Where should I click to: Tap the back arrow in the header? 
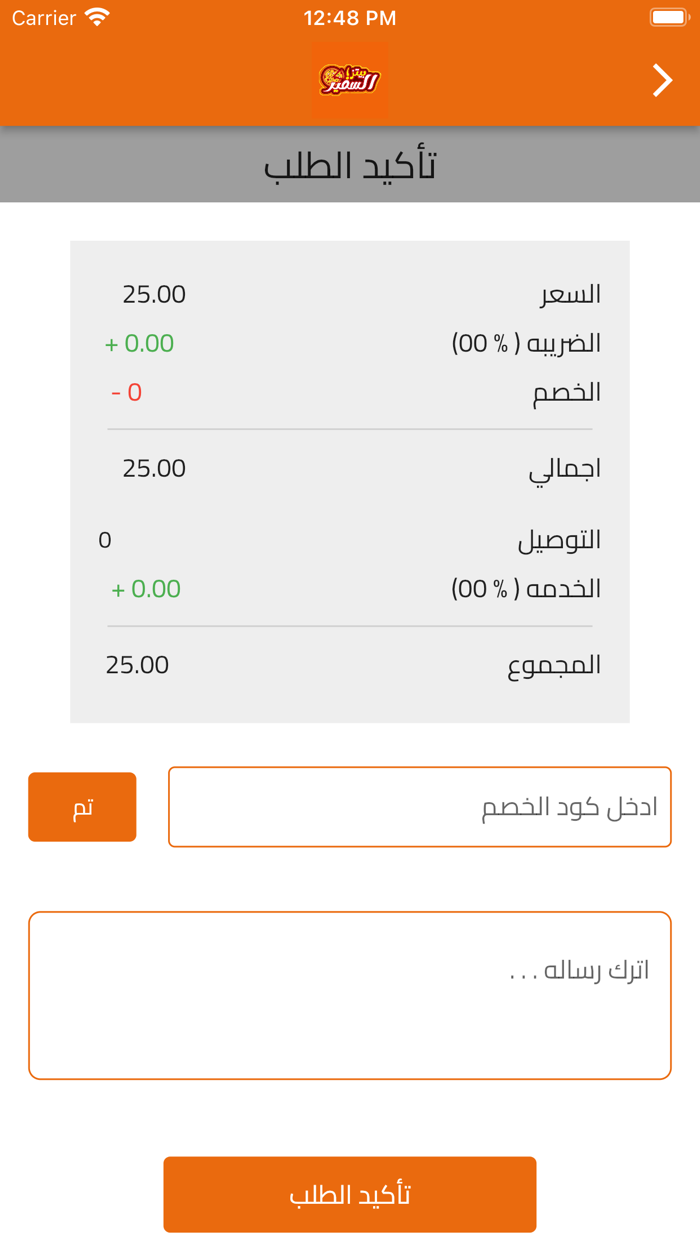pyautogui.click(x=662, y=80)
